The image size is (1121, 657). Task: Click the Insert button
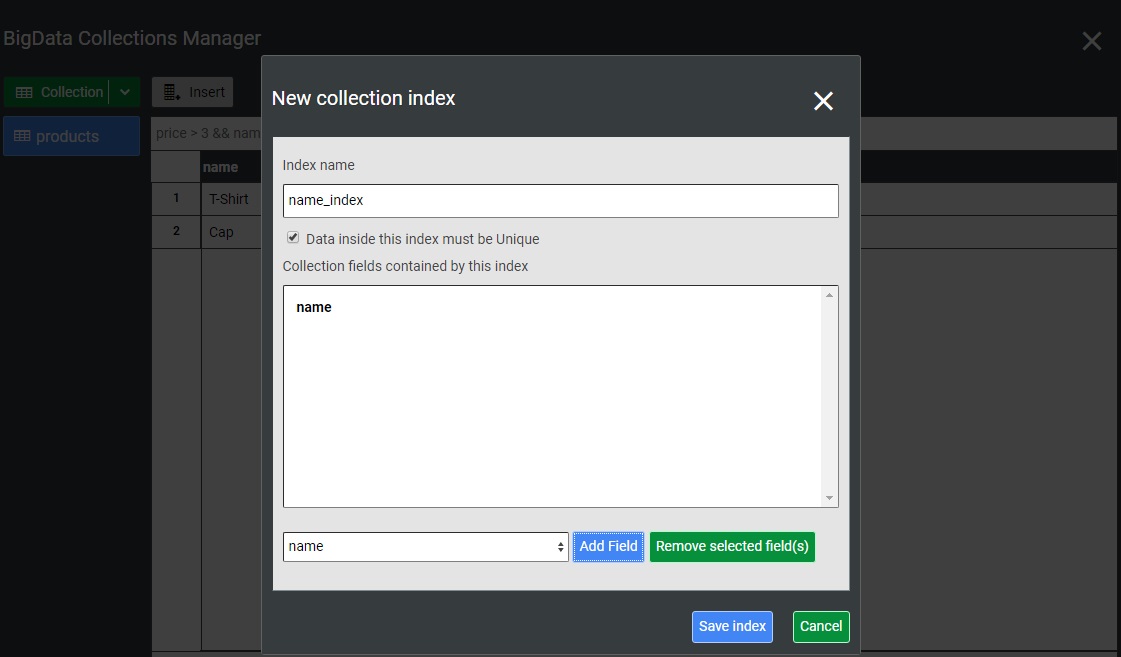pos(193,92)
